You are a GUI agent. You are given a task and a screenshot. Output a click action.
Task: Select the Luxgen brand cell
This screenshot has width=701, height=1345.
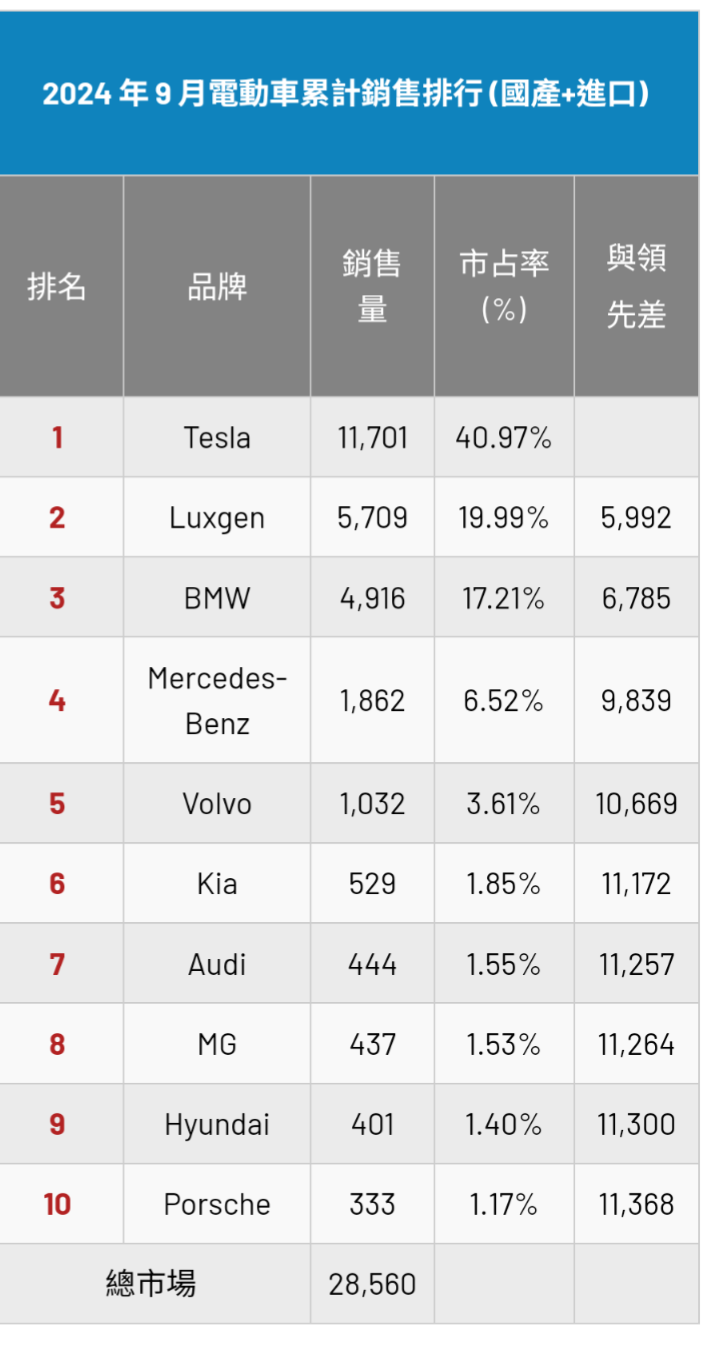coord(217,517)
